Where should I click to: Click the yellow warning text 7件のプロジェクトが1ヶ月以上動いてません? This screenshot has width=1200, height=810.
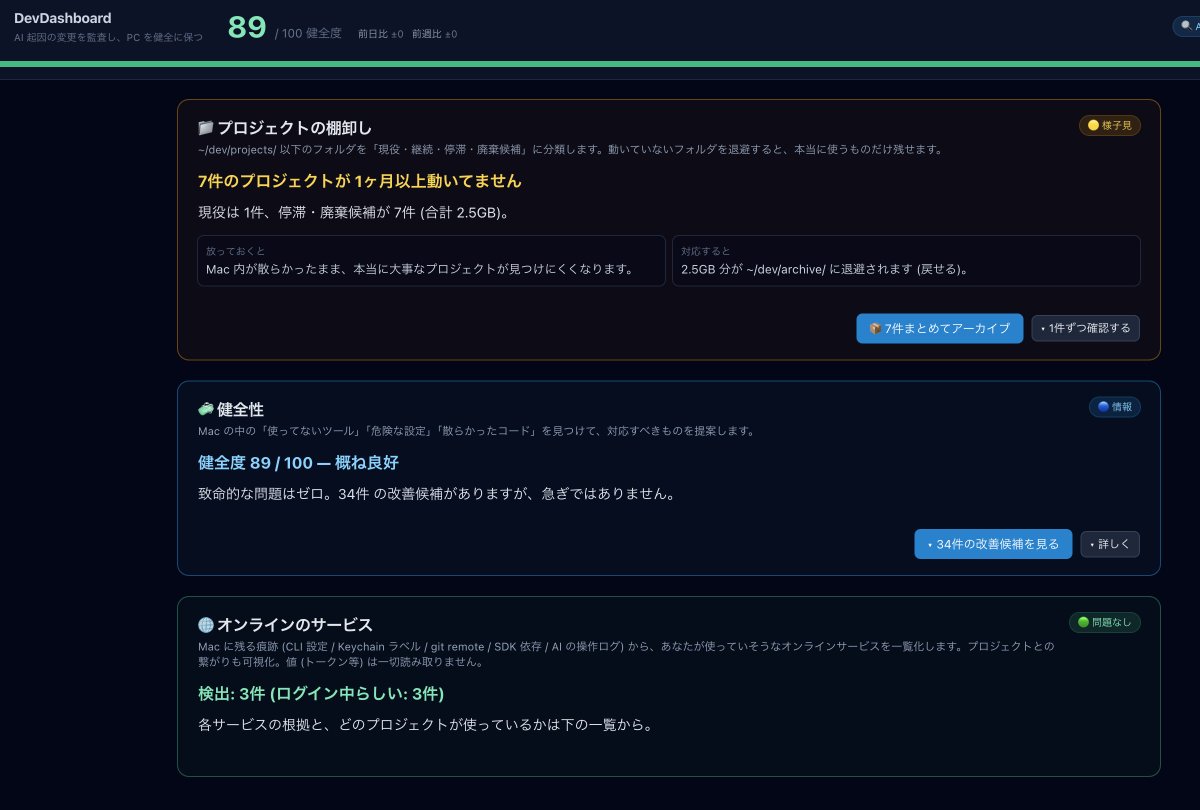[x=360, y=181]
